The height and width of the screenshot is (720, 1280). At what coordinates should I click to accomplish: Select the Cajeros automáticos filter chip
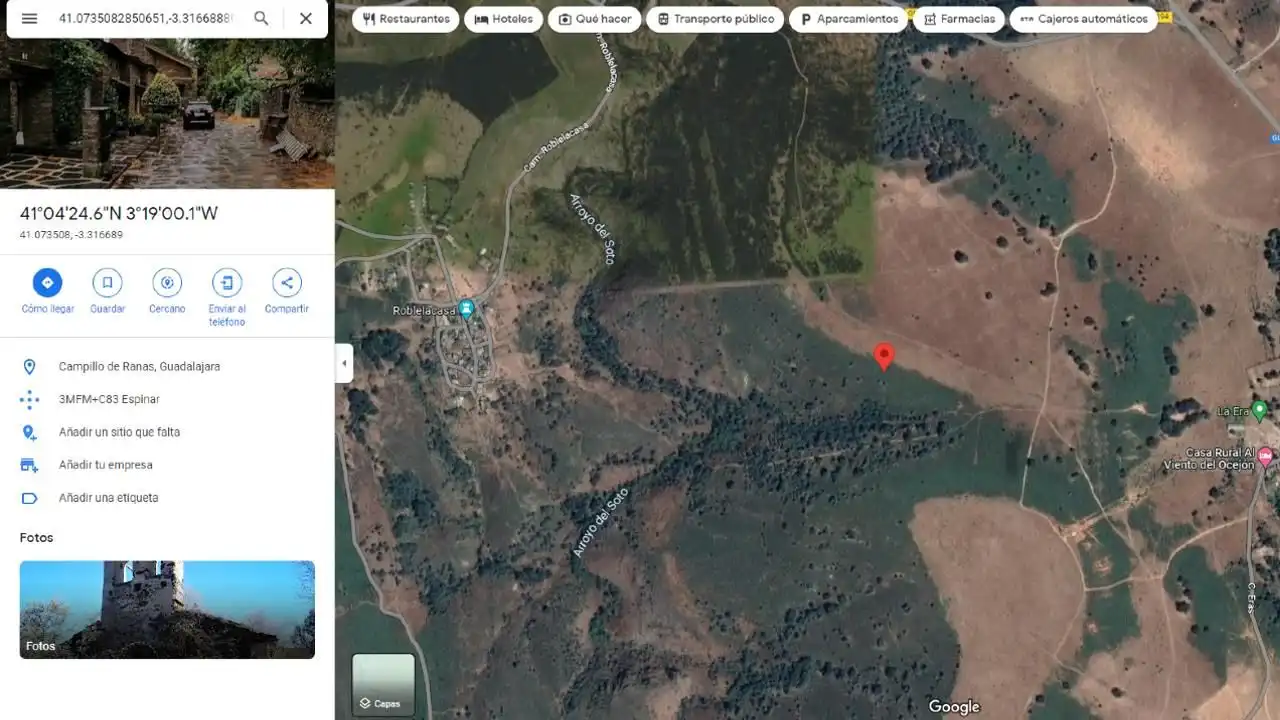coord(1083,19)
